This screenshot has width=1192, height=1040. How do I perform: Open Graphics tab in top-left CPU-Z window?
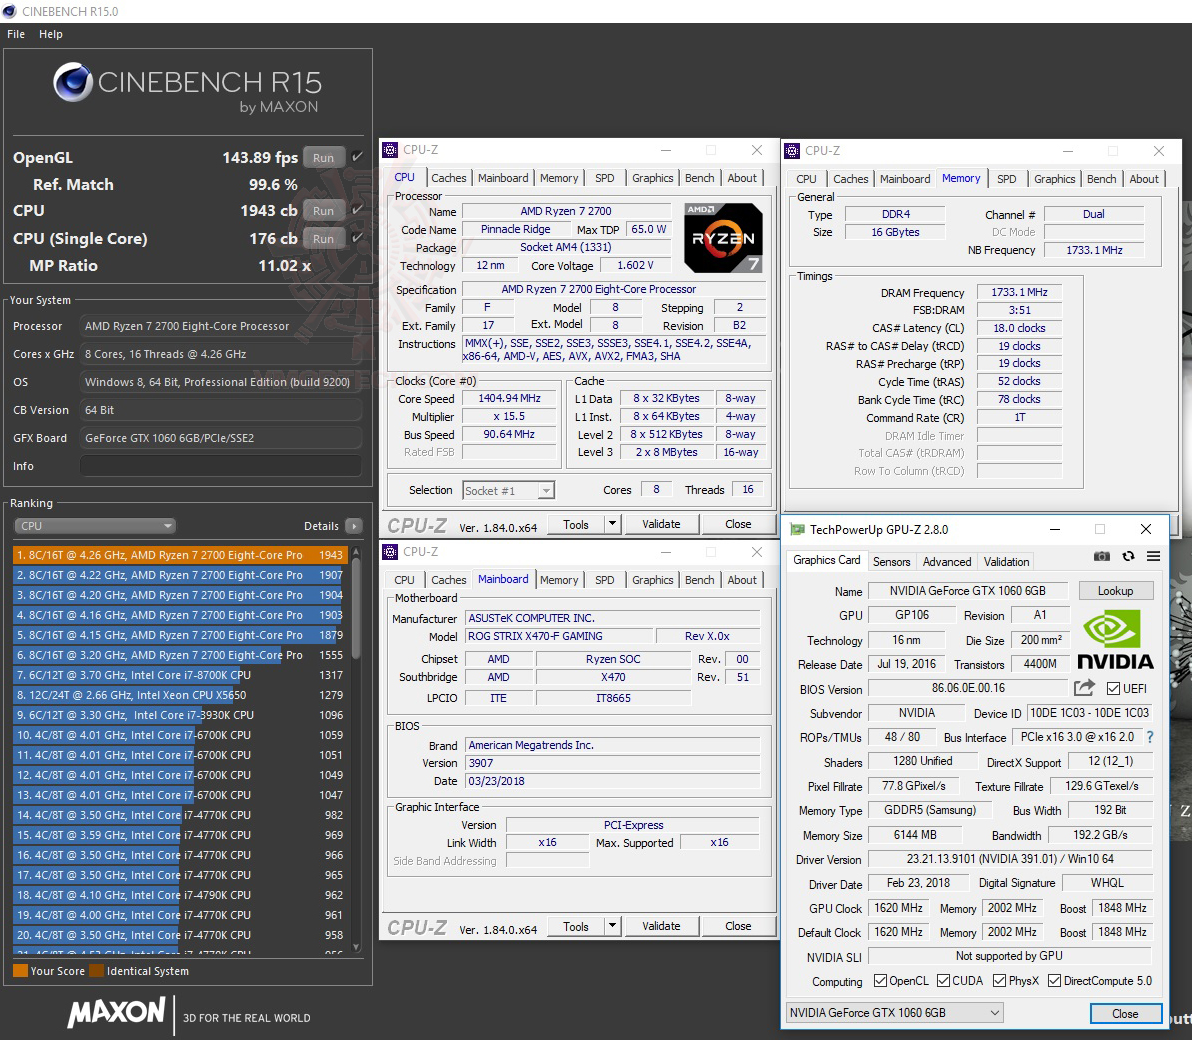(652, 178)
